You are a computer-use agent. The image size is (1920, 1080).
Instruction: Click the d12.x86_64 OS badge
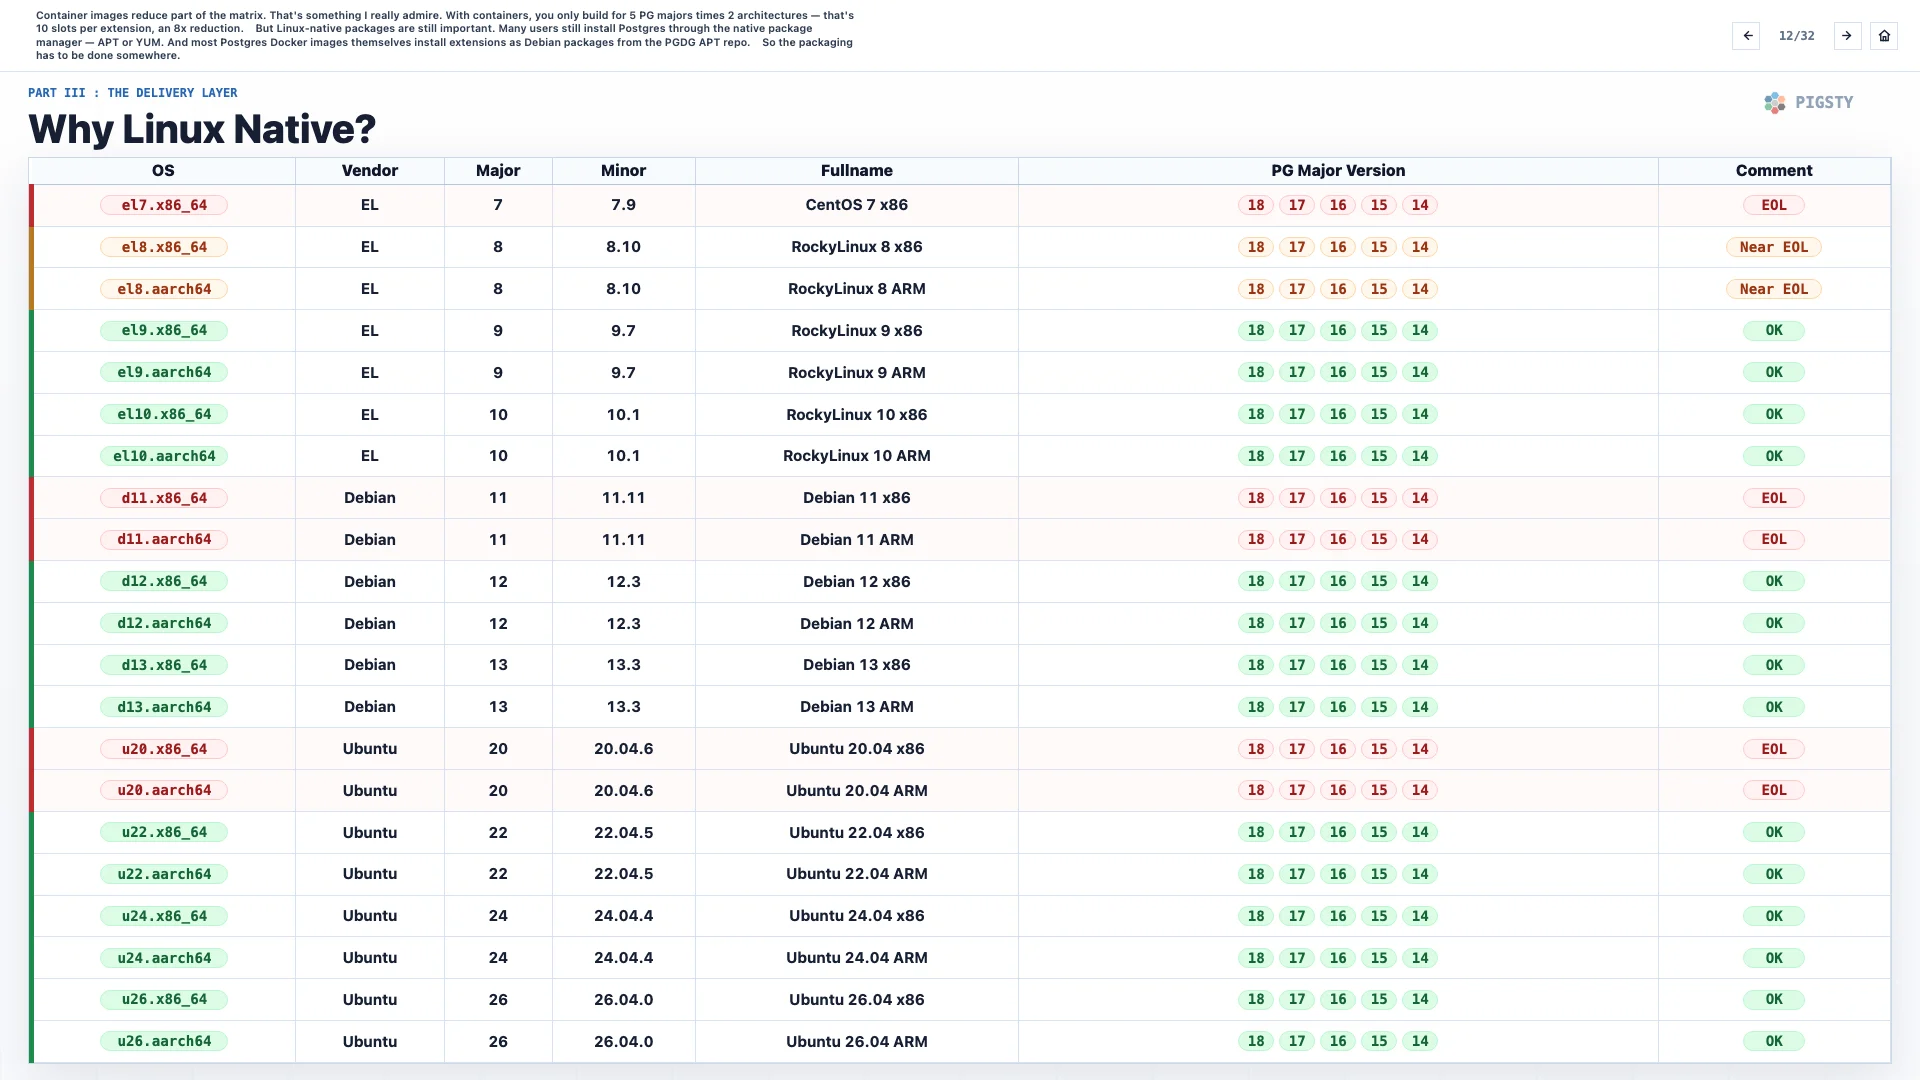click(x=164, y=581)
